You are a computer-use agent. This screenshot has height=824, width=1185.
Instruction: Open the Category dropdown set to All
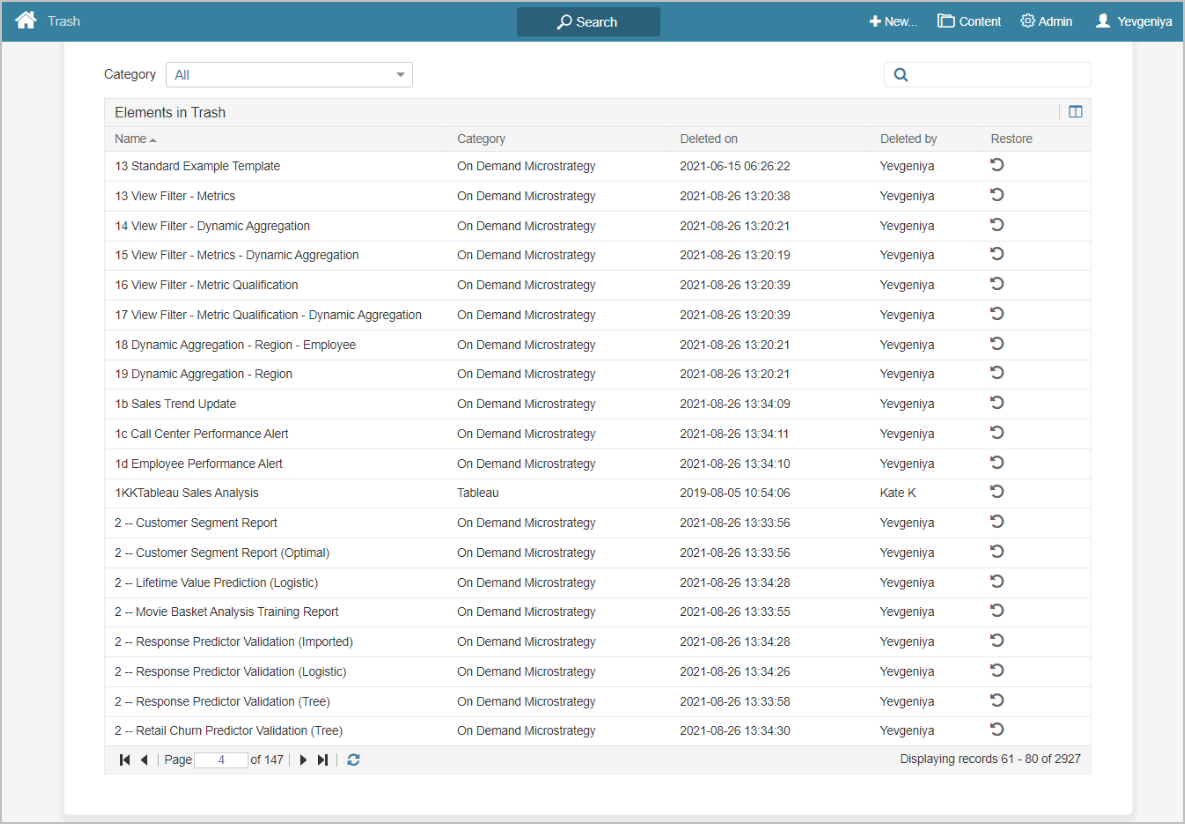point(289,75)
